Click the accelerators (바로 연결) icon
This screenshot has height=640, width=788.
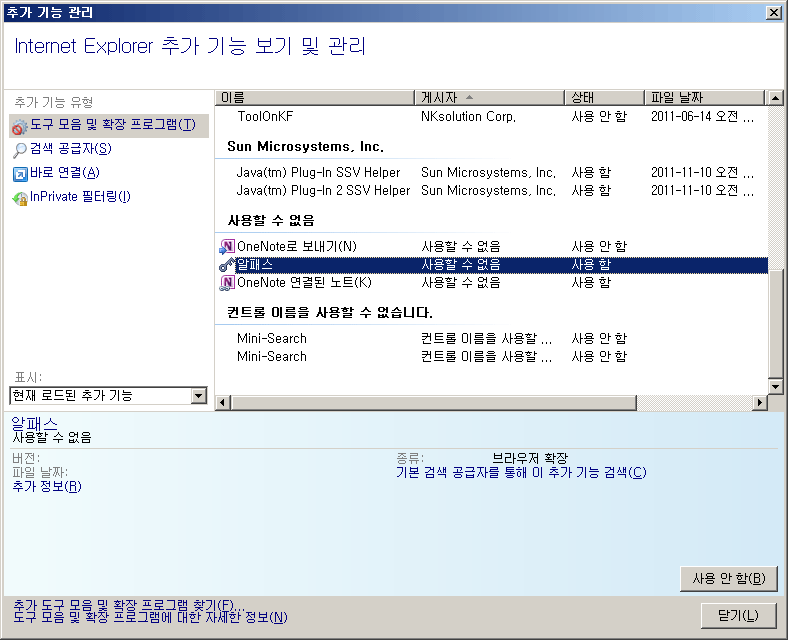point(20,174)
